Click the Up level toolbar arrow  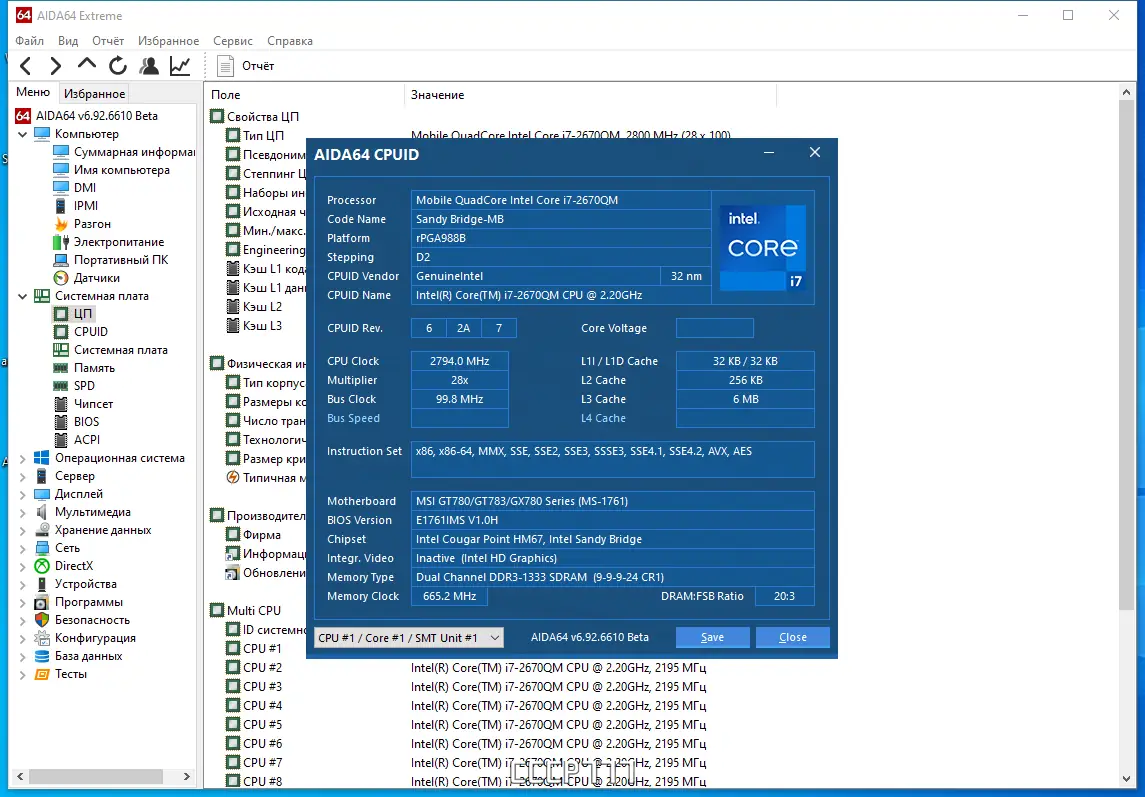click(87, 65)
